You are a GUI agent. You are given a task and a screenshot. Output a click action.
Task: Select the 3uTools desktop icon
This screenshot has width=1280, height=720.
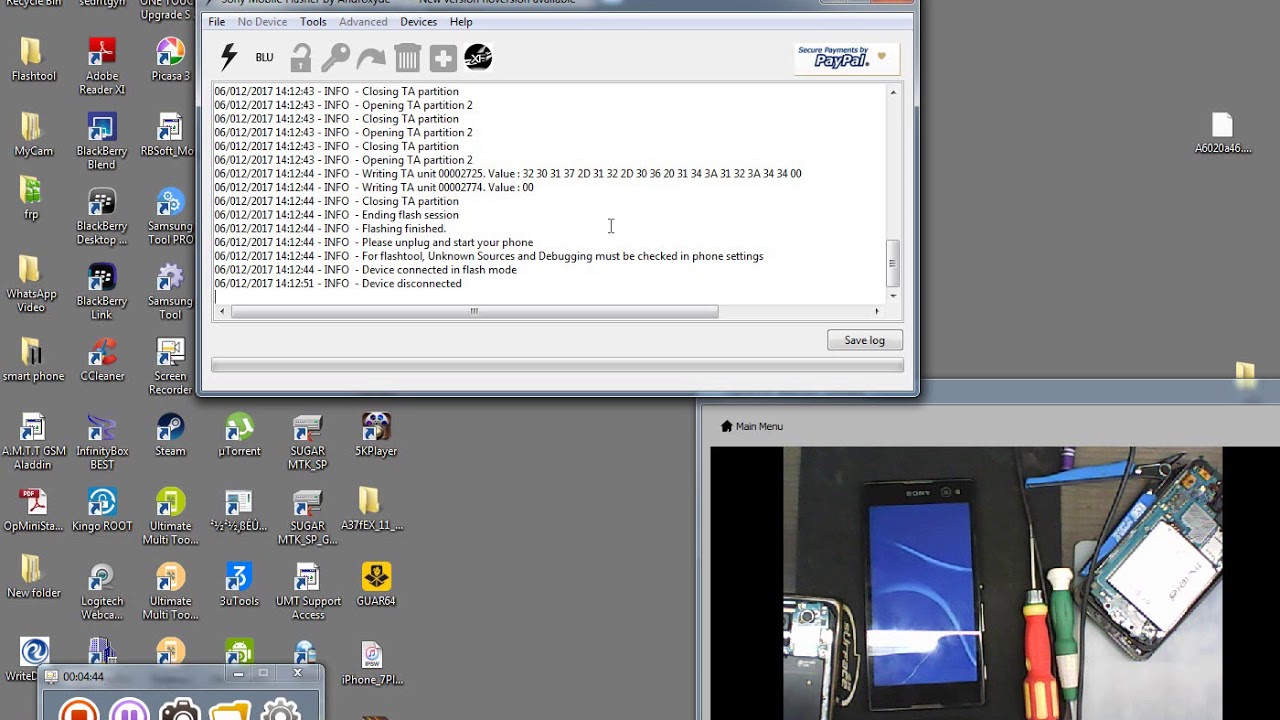pos(239,584)
